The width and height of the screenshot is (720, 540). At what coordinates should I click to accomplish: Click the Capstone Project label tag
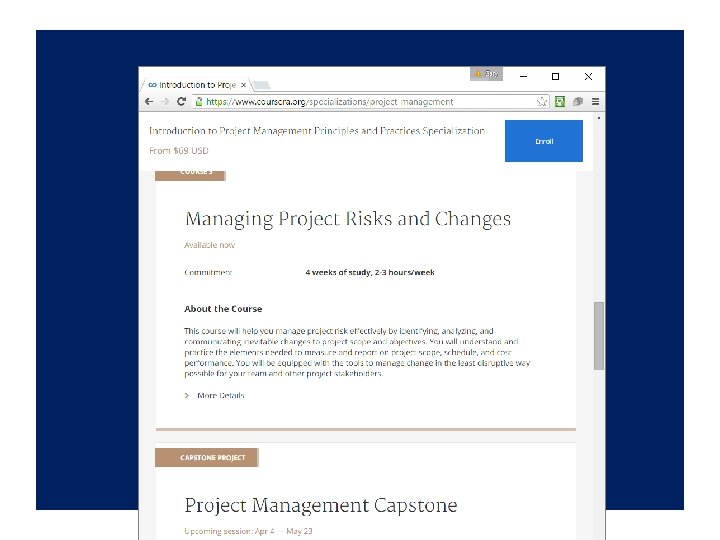tap(207, 458)
